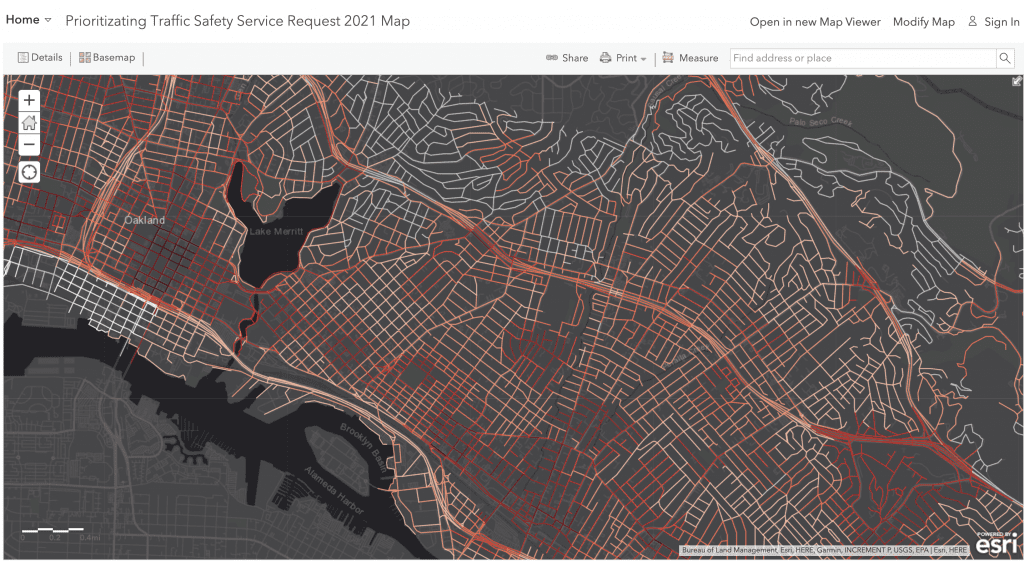The image size is (1024, 561).
Task: Expand the Print options arrow
Action: [x=643, y=59]
